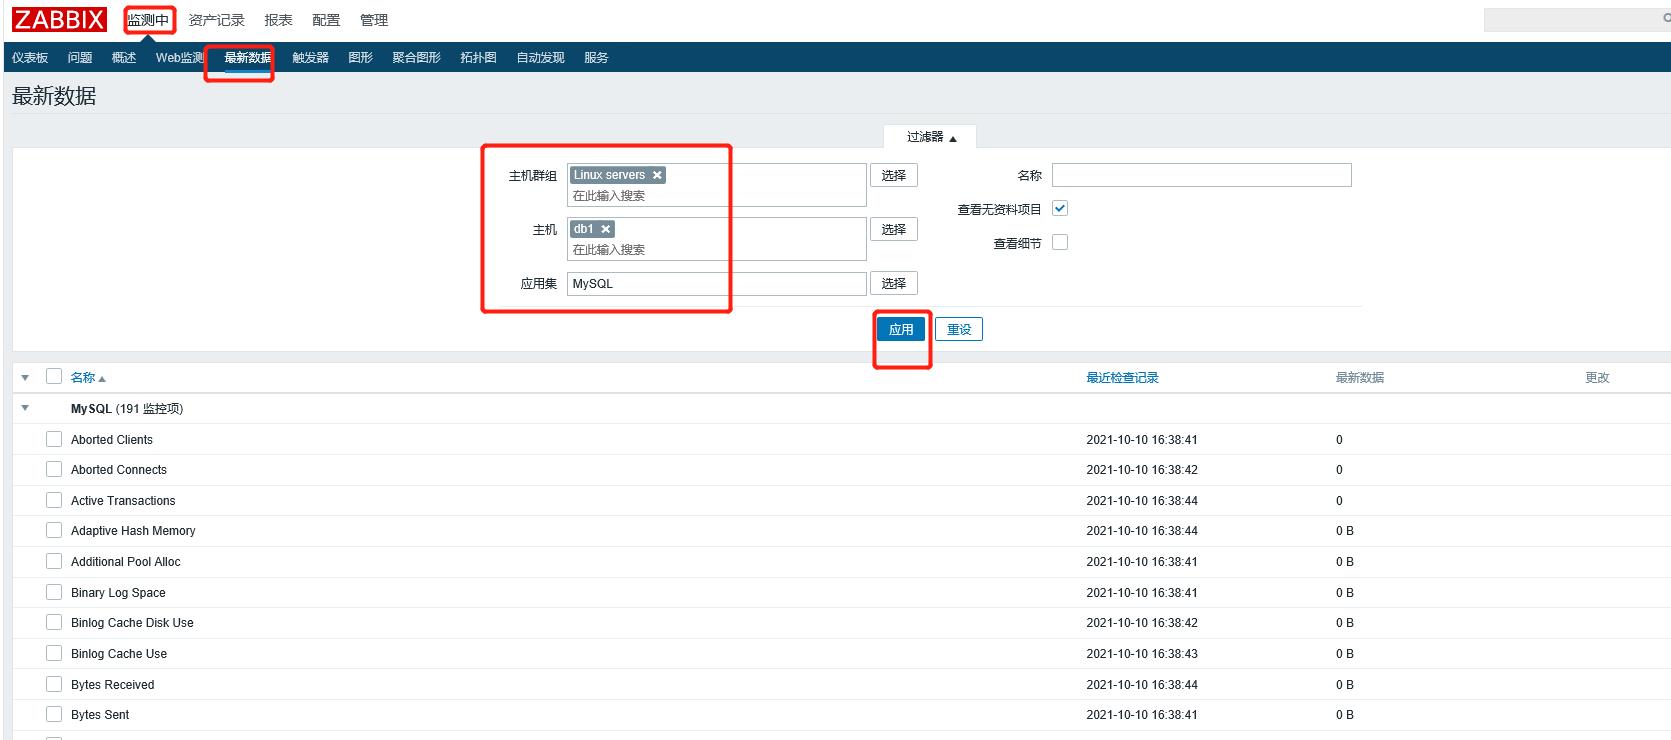Check the Binary Log Space row checkbox
1671x740 pixels.
coord(54,592)
